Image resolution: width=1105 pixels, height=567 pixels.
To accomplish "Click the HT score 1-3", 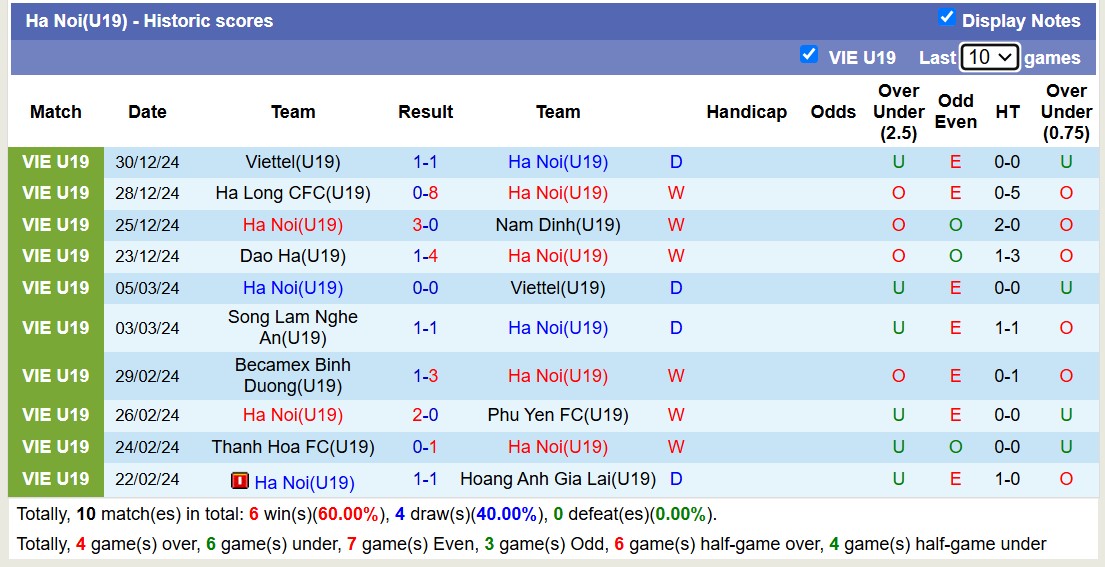I will [1007, 256].
